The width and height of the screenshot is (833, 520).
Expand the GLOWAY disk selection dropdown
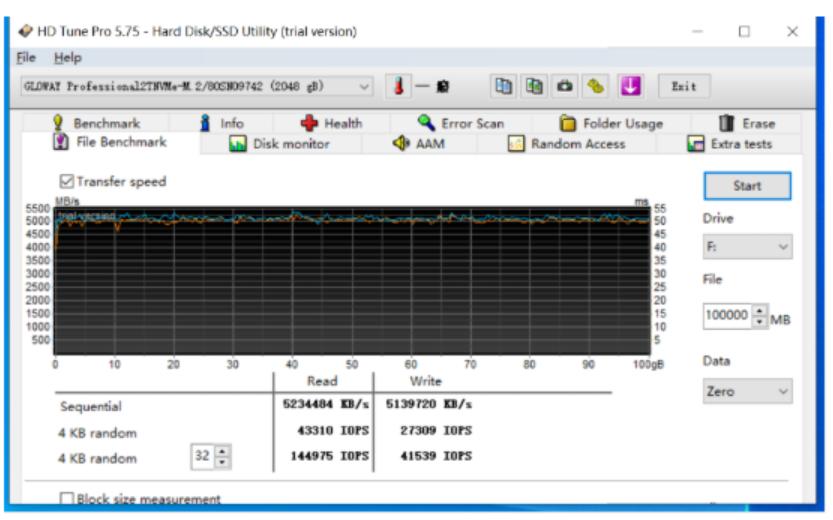(x=364, y=87)
